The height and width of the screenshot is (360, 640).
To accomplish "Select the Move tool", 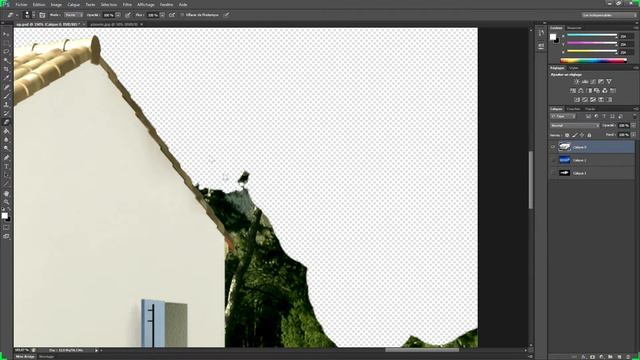I will click(6, 34).
